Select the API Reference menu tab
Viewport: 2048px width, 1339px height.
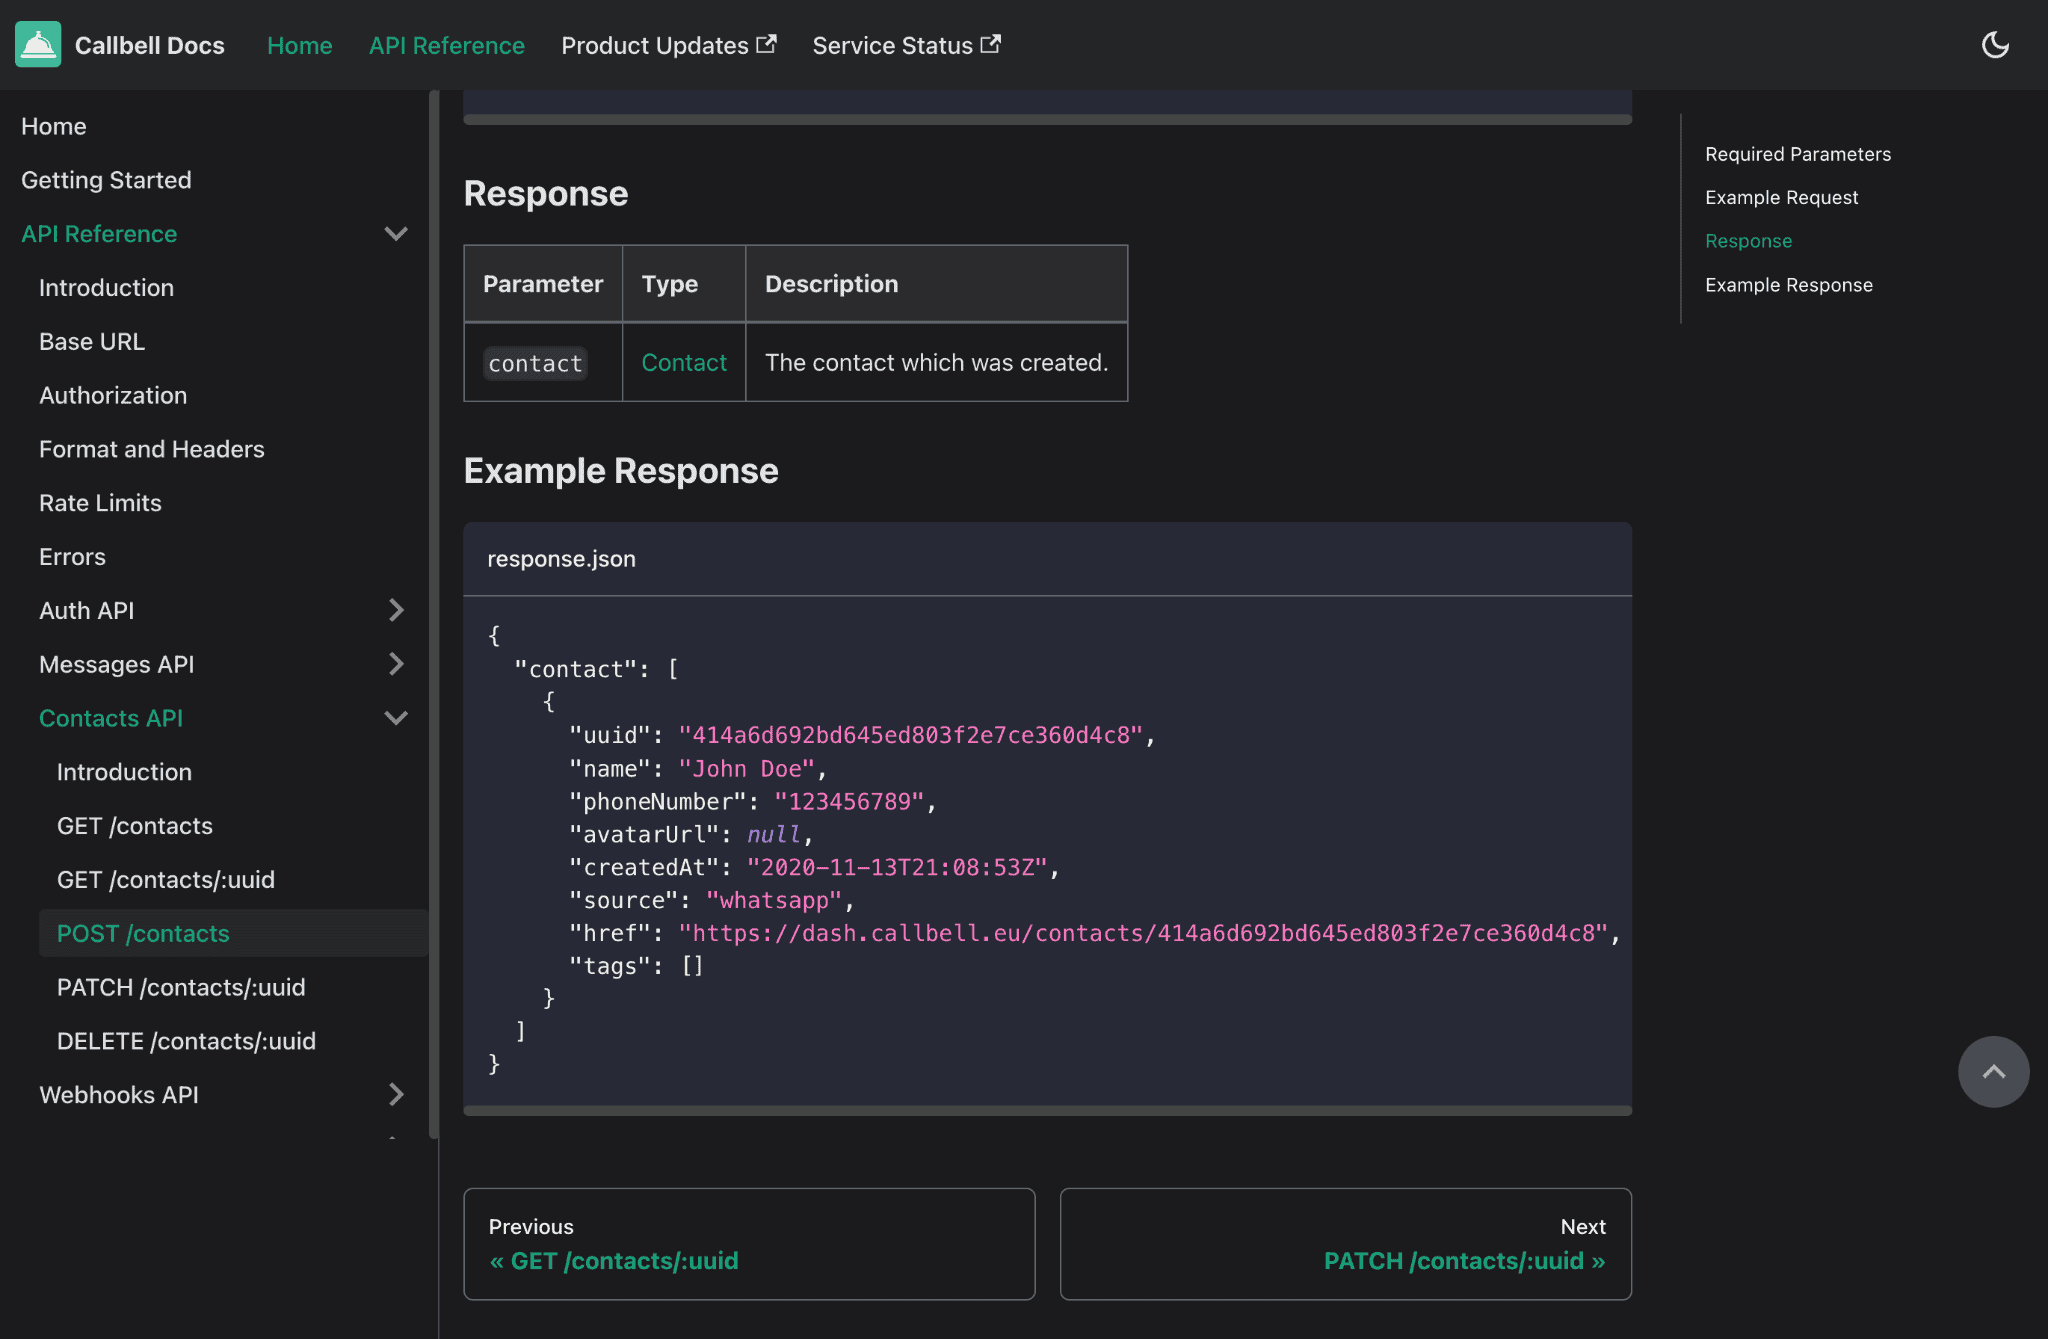click(447, 45)
